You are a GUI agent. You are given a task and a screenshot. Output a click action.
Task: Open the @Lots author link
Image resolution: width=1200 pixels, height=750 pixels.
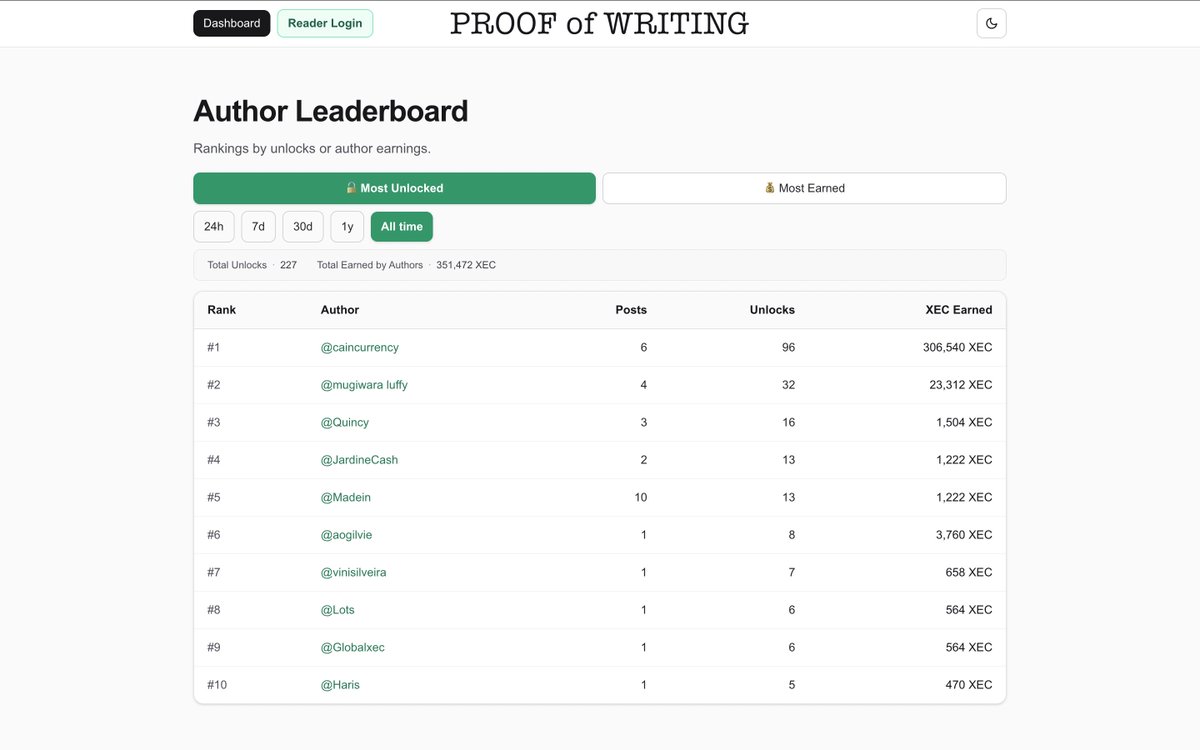point(338,610)
